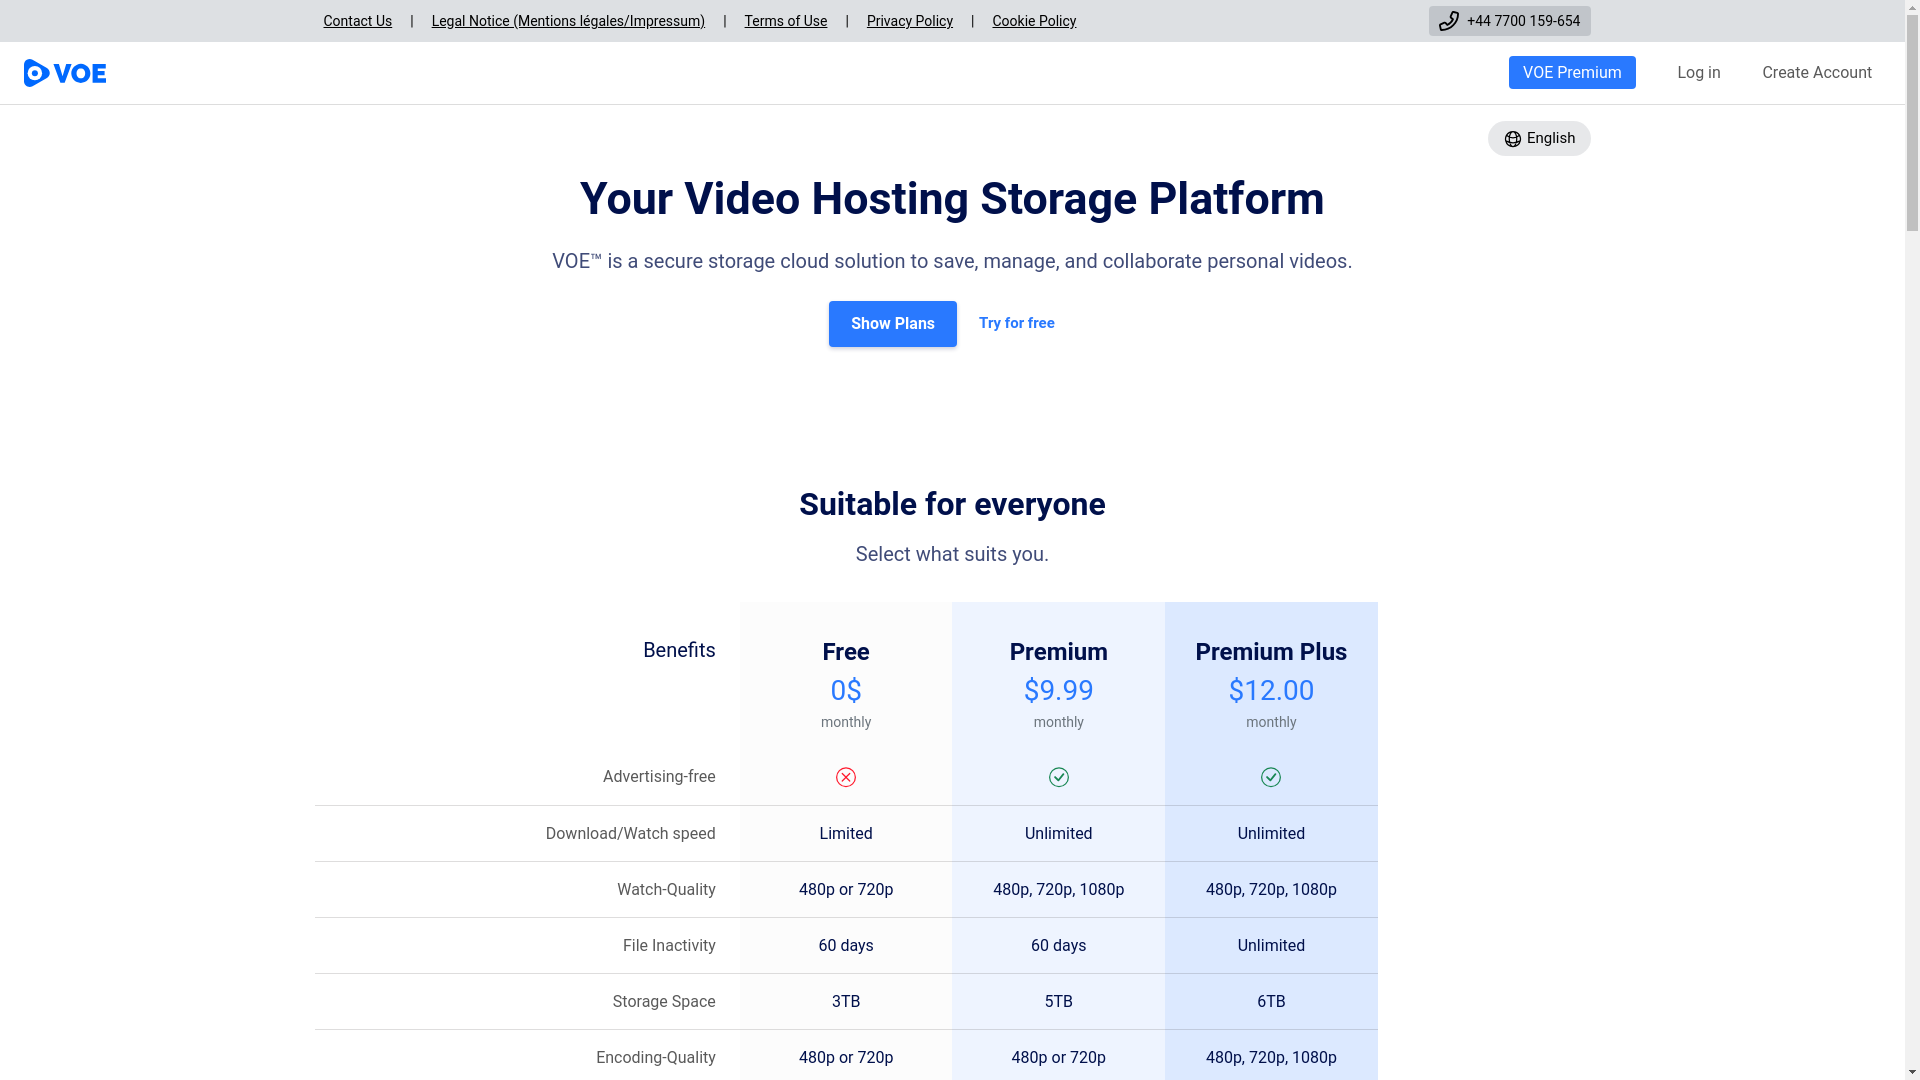This screenshot has height=1080, width=1920.
Task: Click the page vertical scrollbar thumb
Action: coord(1912,123)
